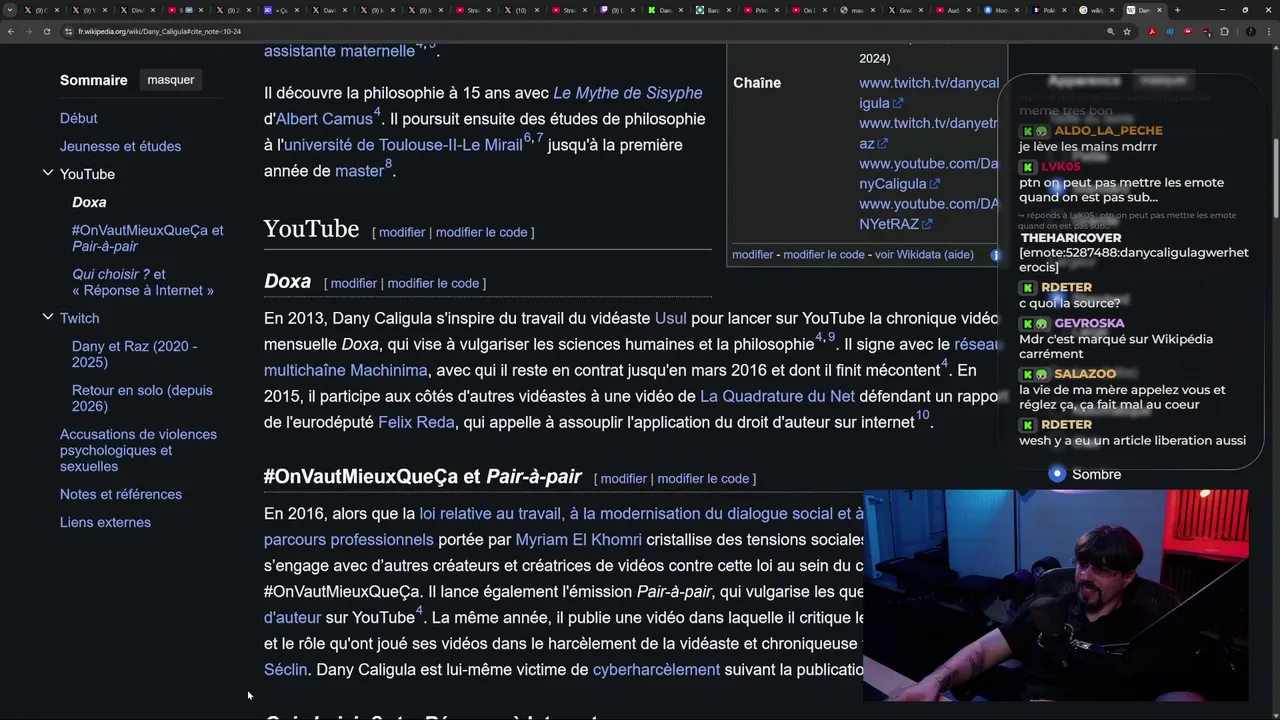Viewport: 1280px width, 720px height.
Task: Click username 'SALAZOO' in chat overlay
Action: coord(1085,374)
